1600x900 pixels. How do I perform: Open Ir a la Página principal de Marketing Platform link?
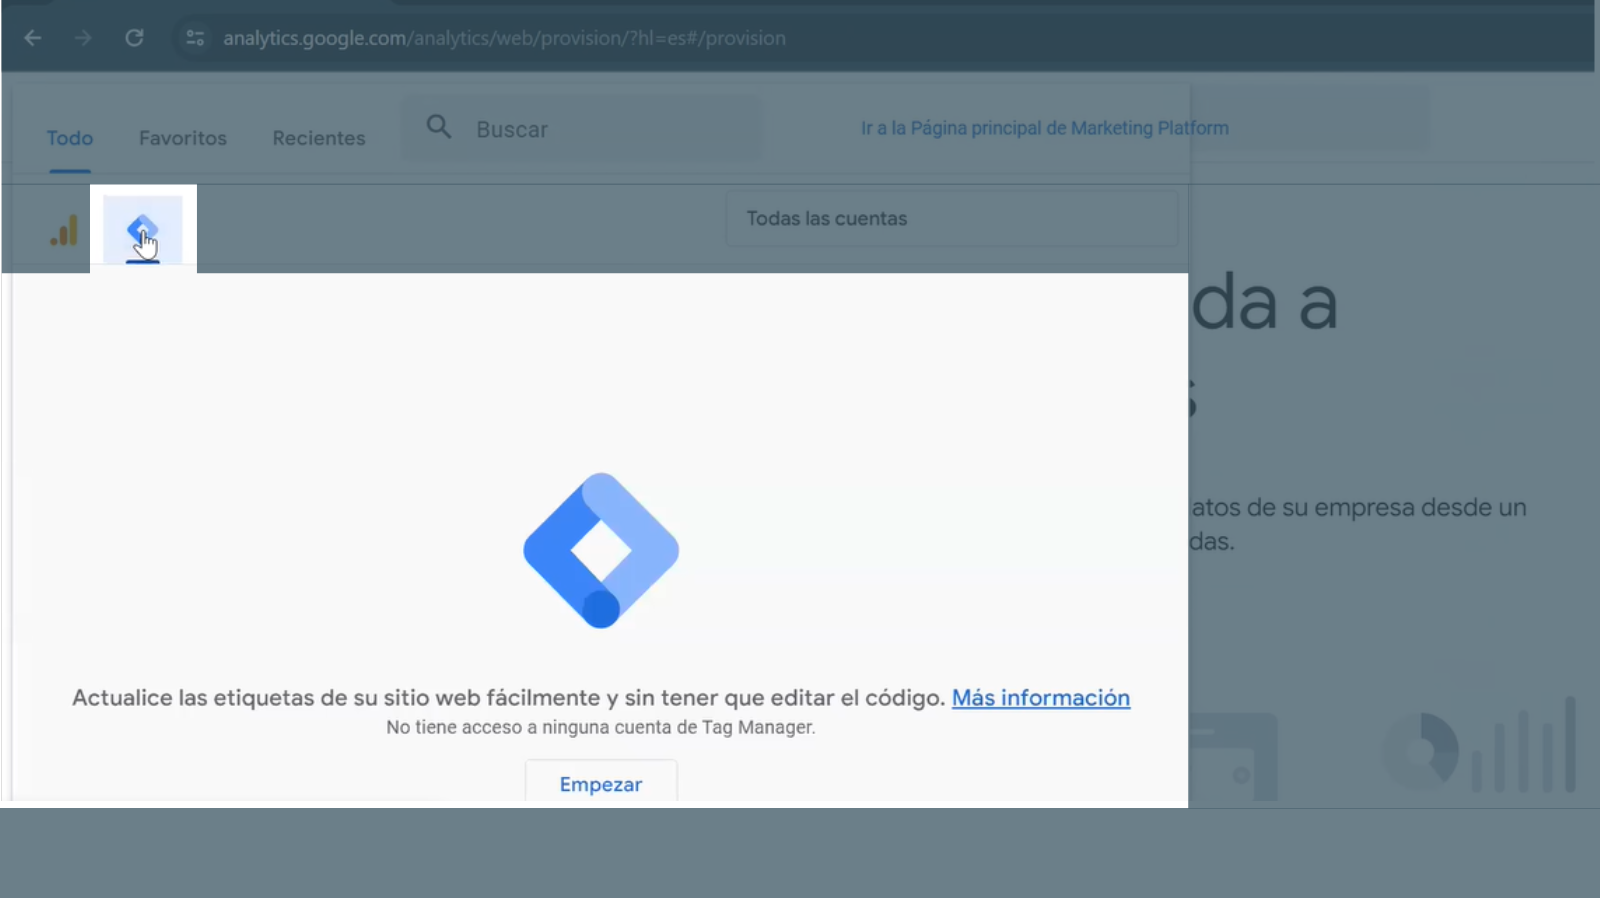pyautogui.click(x=1045, y=128)
